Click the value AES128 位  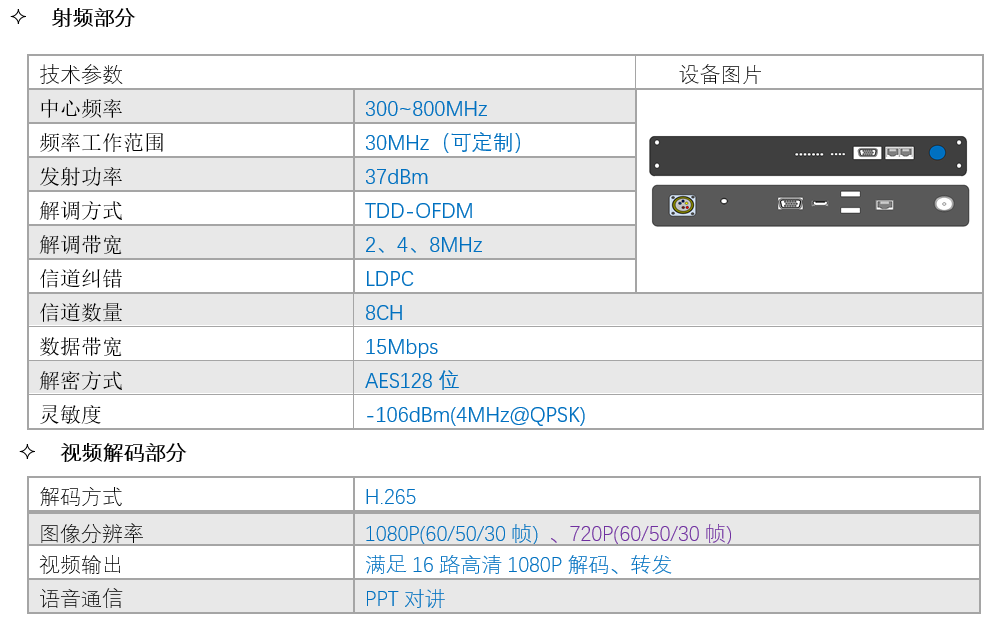[412, 380]
